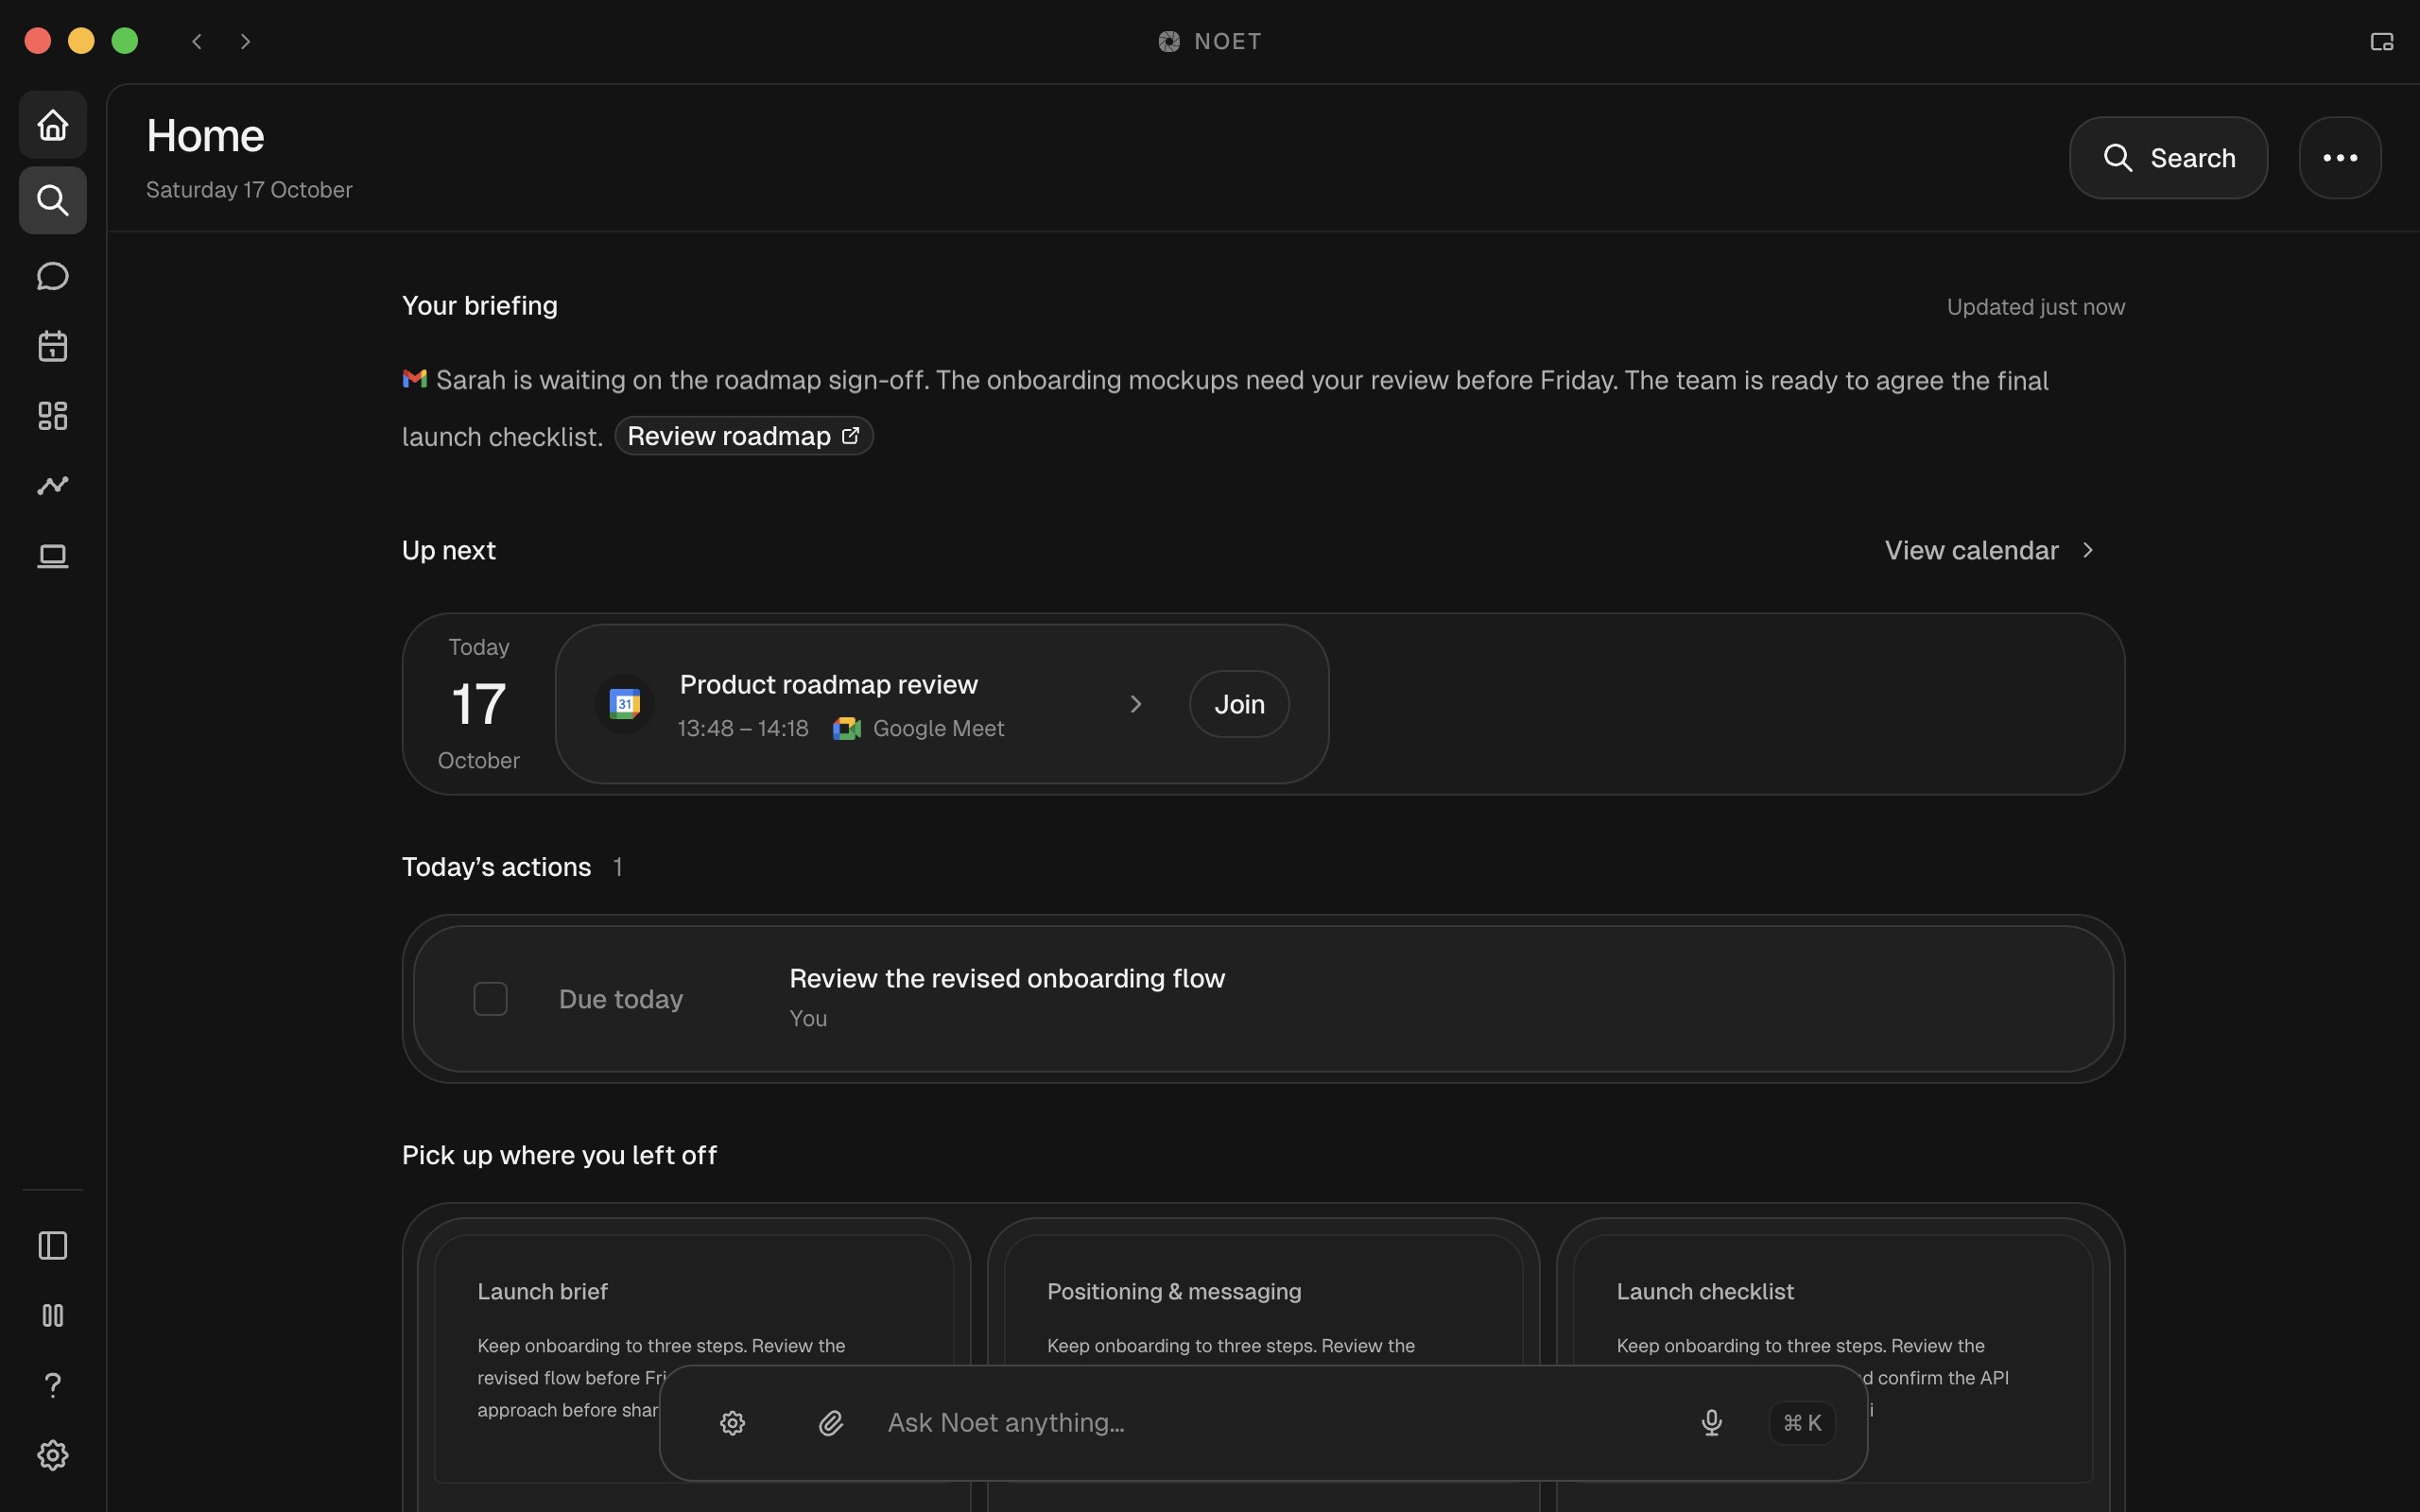Click the Google Meet label

pos(938,729)
